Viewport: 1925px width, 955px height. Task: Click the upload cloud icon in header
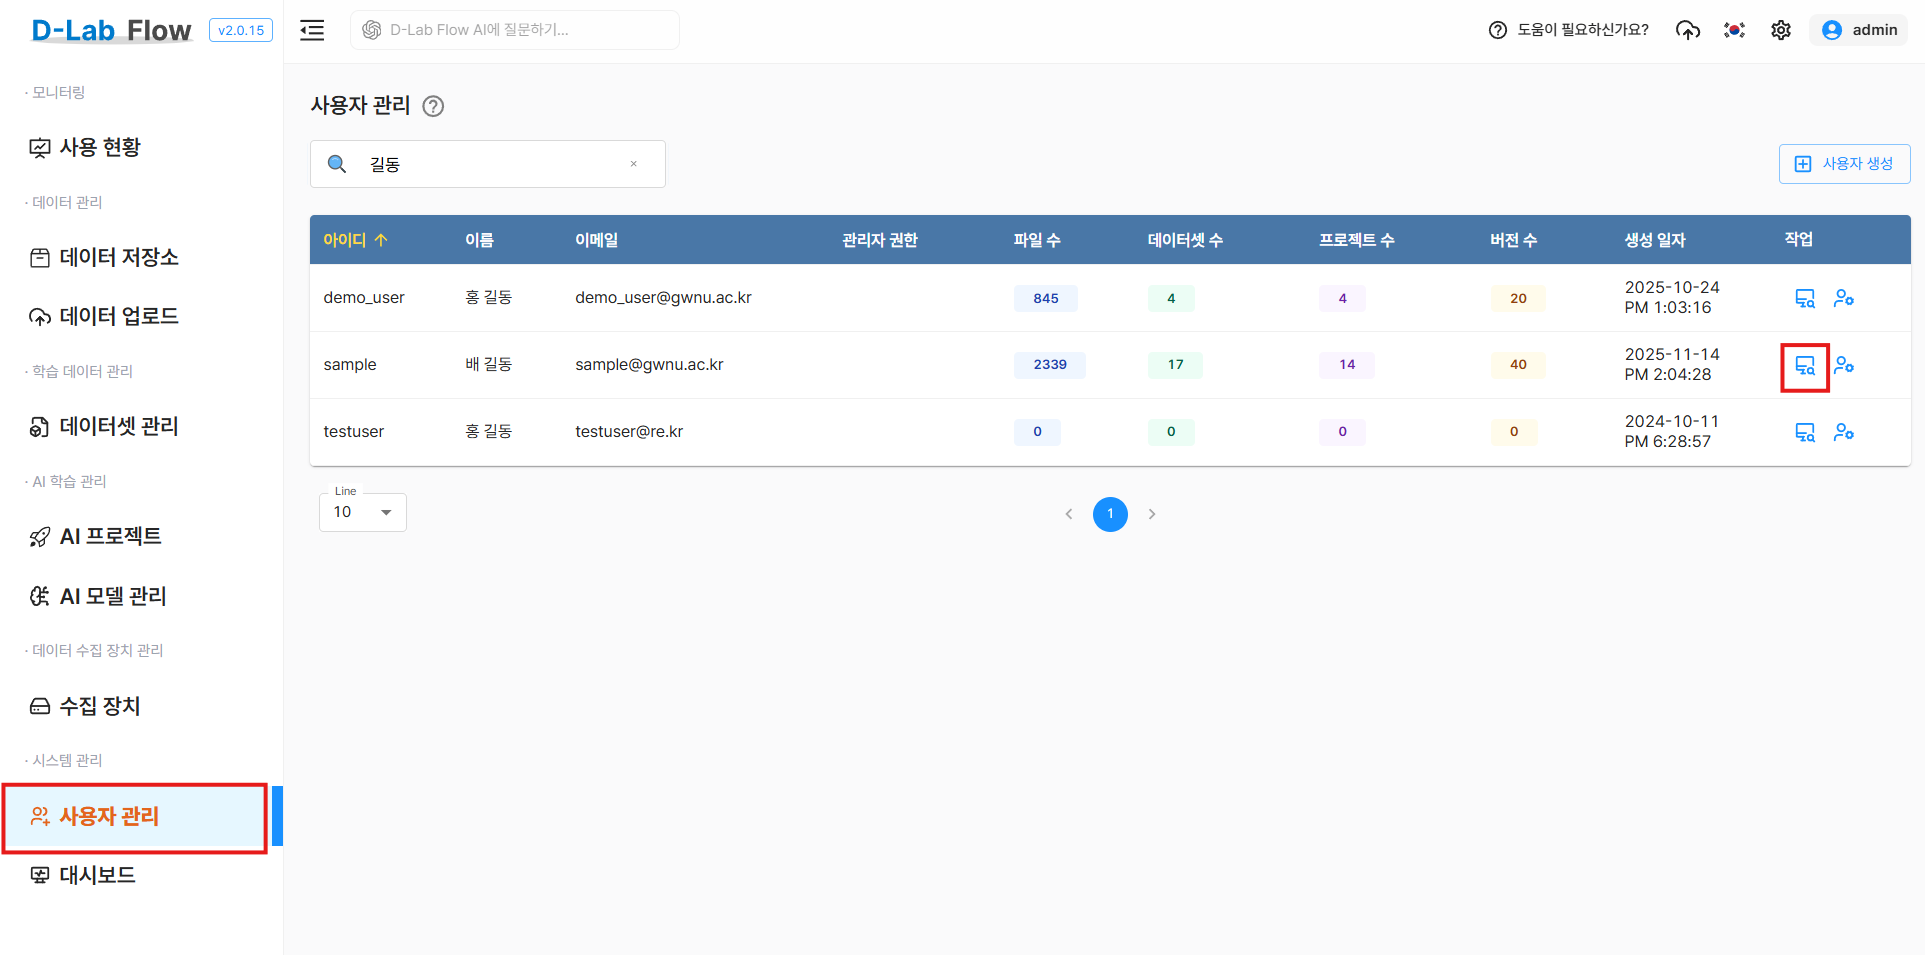[x=1688, y=30]
